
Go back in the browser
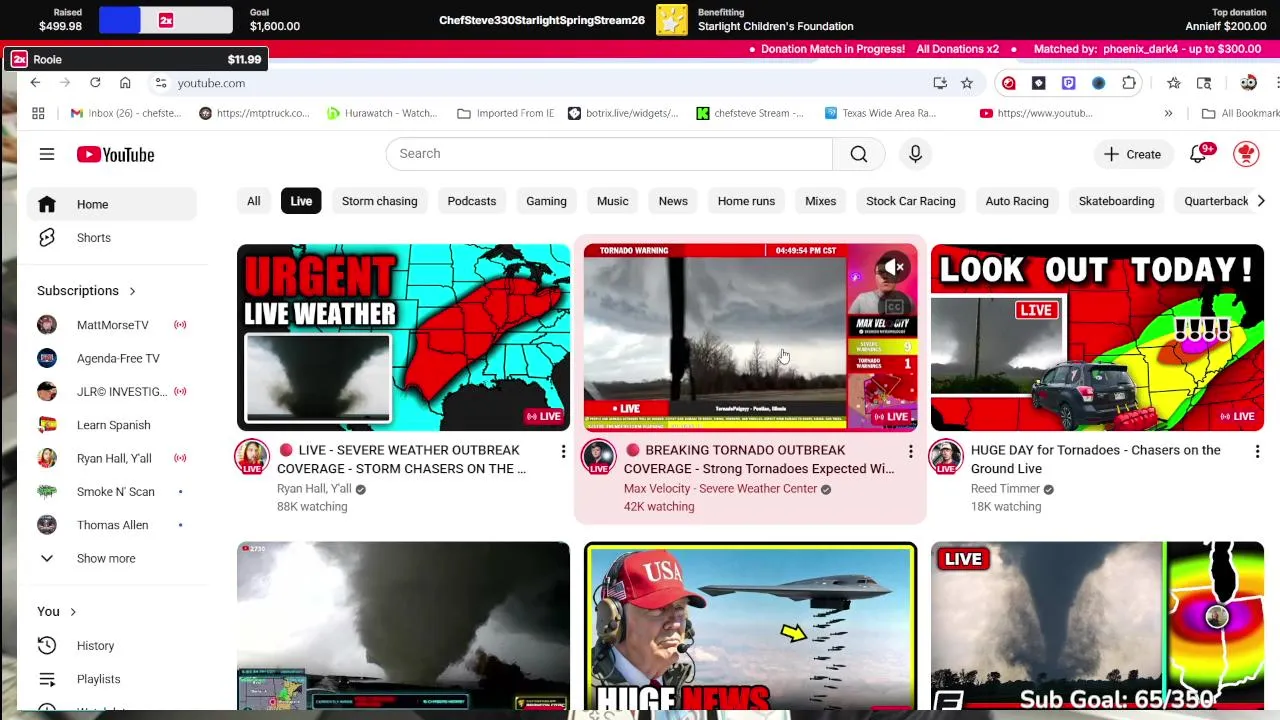(35, 83)
